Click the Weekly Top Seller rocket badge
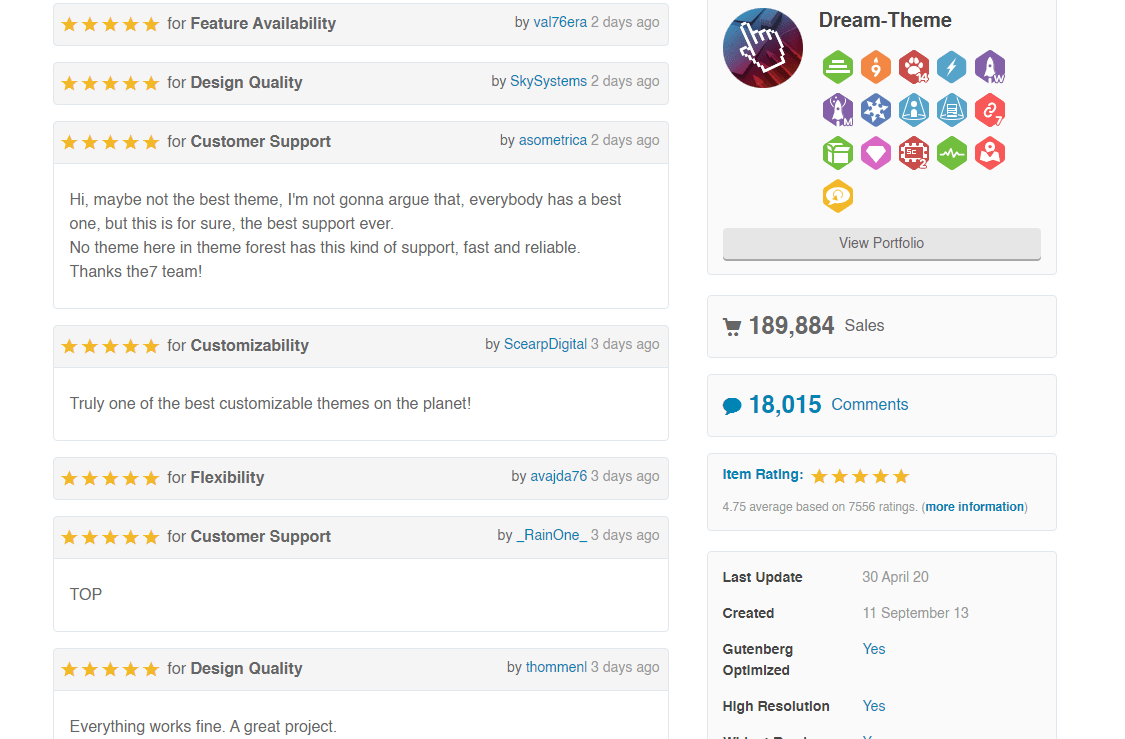Screen dimensions: 1125x739 (990, 67)
